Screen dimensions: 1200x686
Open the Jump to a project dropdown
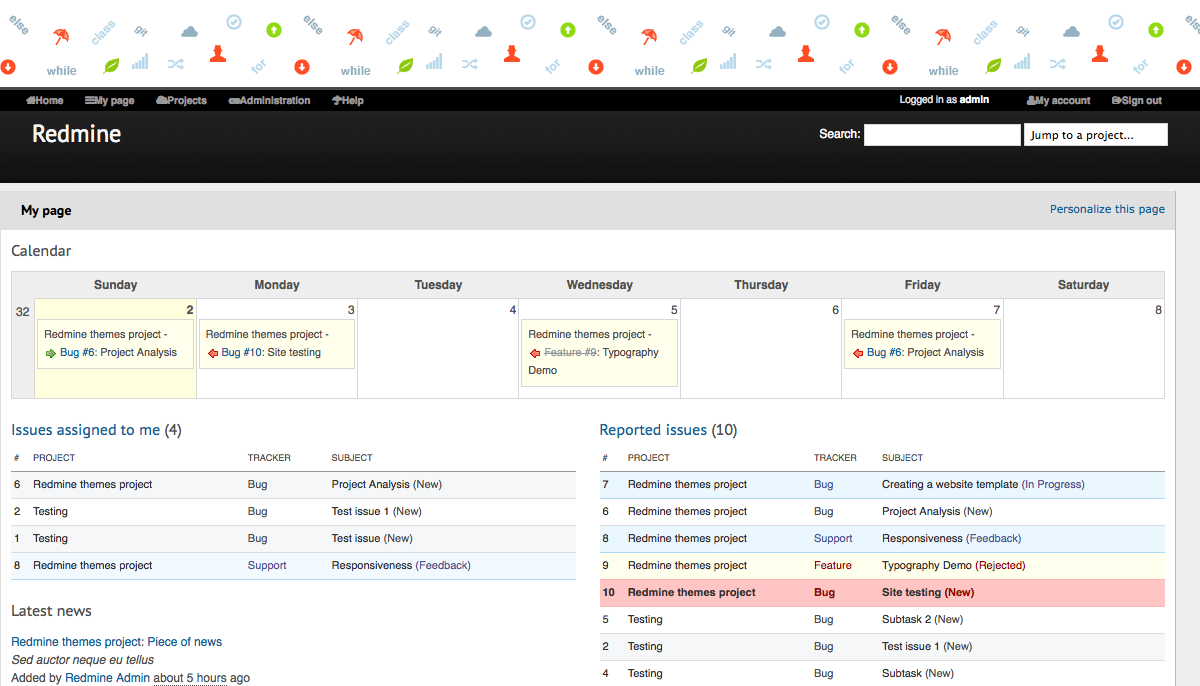click(x=1096, y=135)
